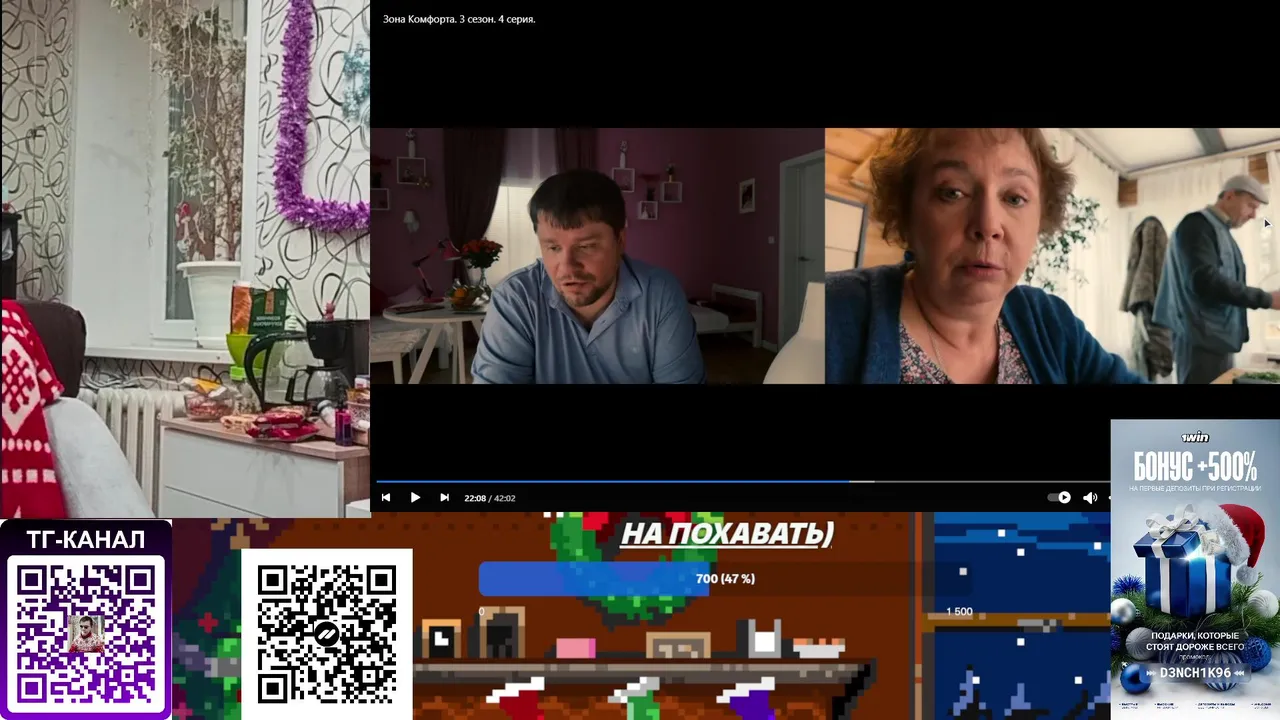The image size is (1280, 720).
Task: Mute the player volume
Action: coord(1090,498)
